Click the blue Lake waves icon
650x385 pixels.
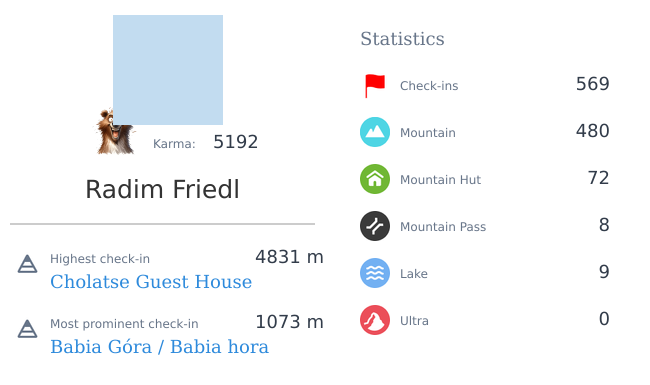[x=375, y=273]
